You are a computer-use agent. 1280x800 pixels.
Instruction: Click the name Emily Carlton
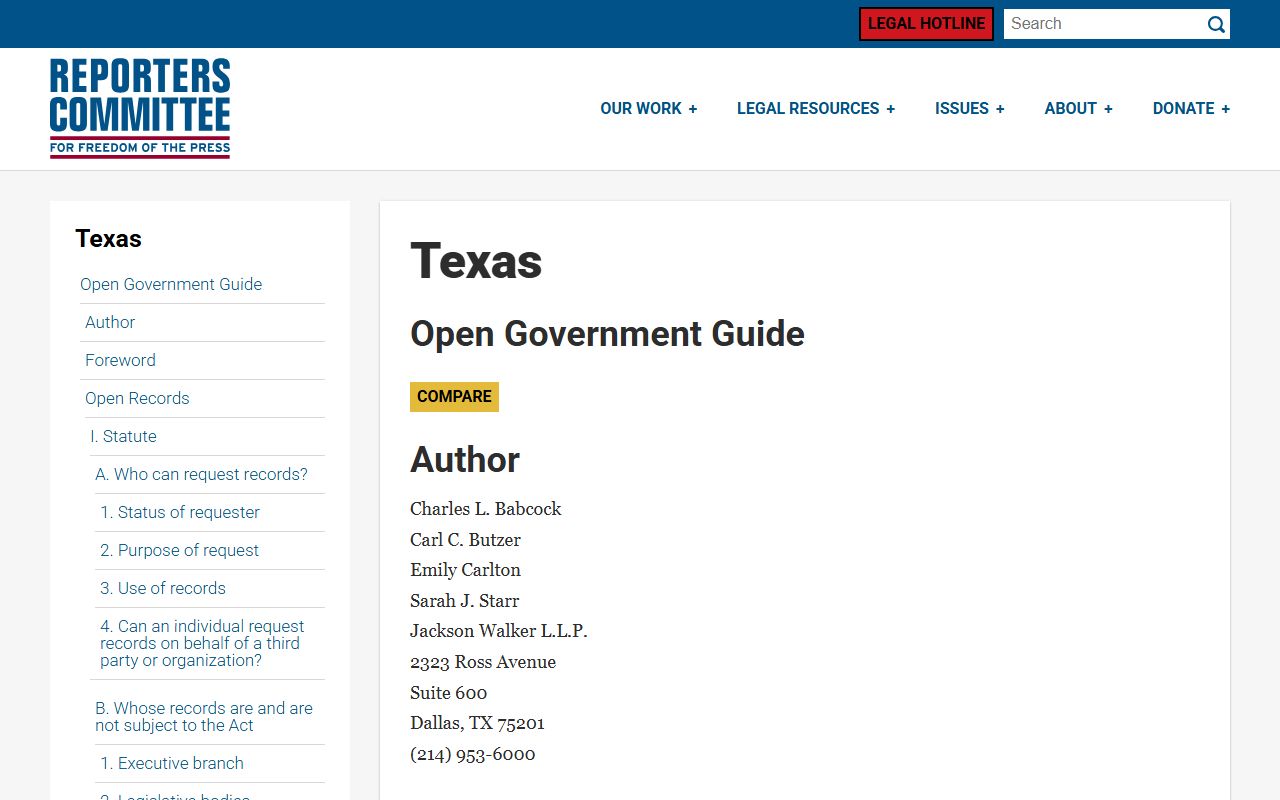coord(465,570)
